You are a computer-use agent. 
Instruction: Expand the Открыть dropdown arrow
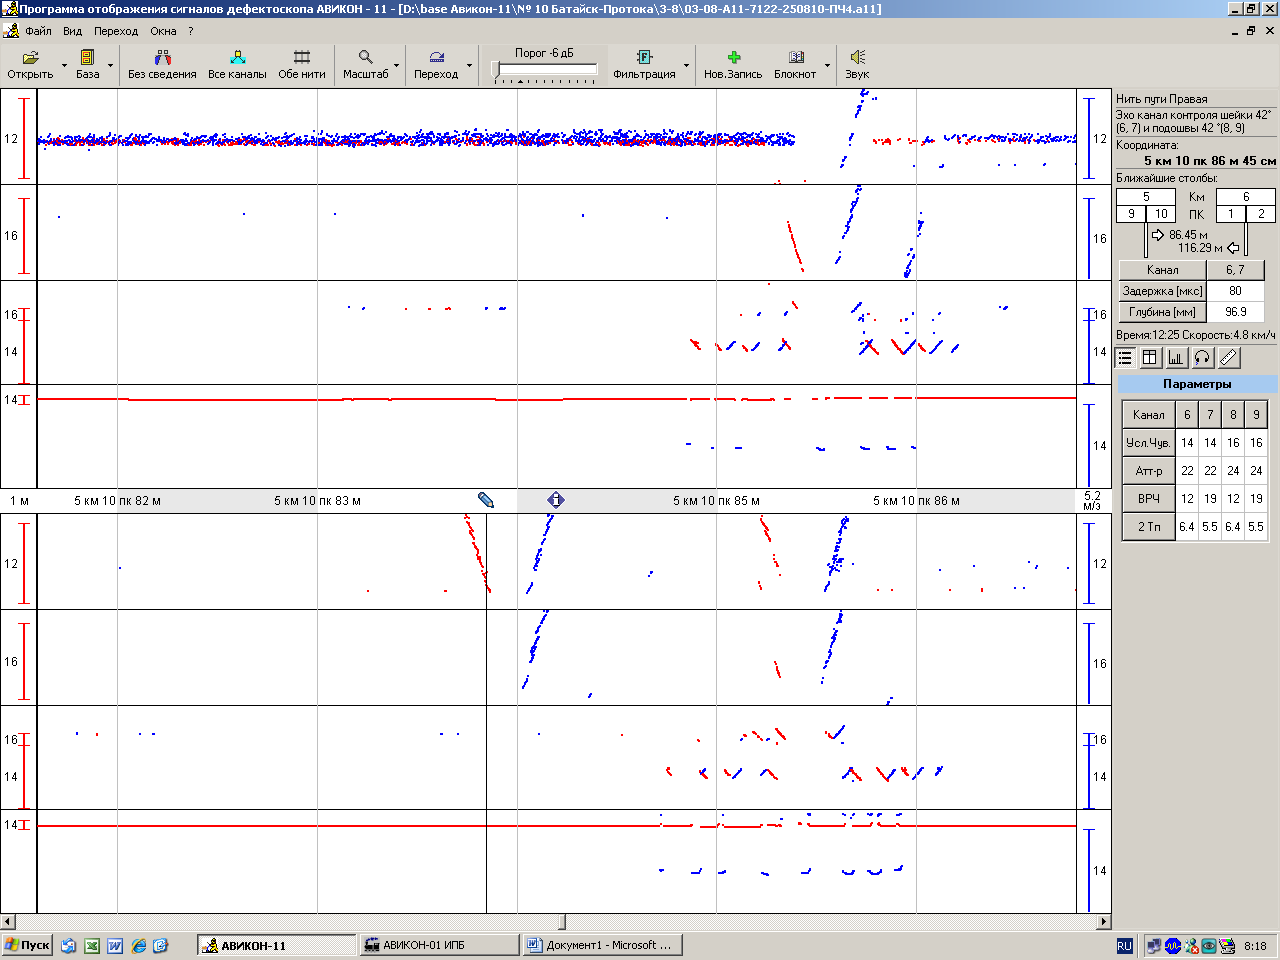64,66
